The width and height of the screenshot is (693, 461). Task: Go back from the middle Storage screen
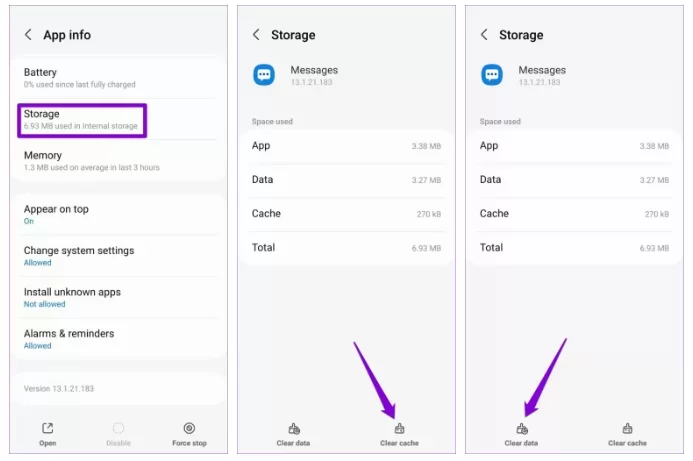pyautogui.click(x=256, y=35)
